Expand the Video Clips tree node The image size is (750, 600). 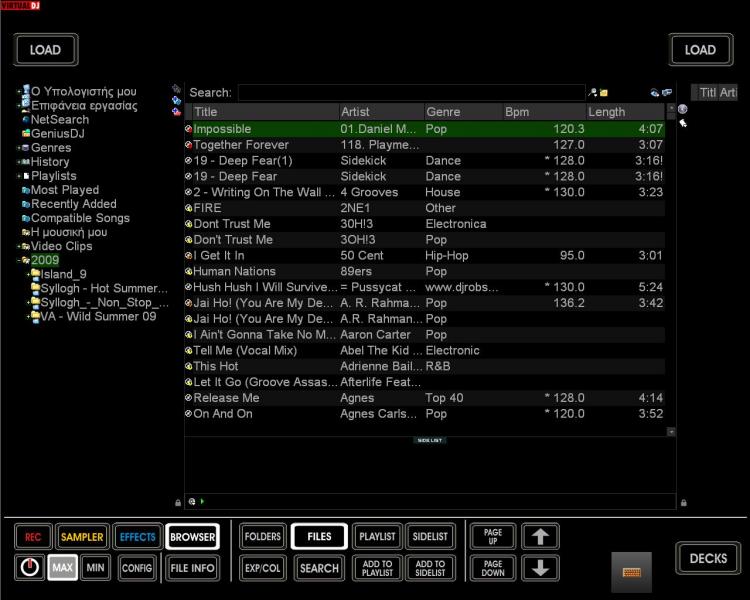tap(19, 246)
